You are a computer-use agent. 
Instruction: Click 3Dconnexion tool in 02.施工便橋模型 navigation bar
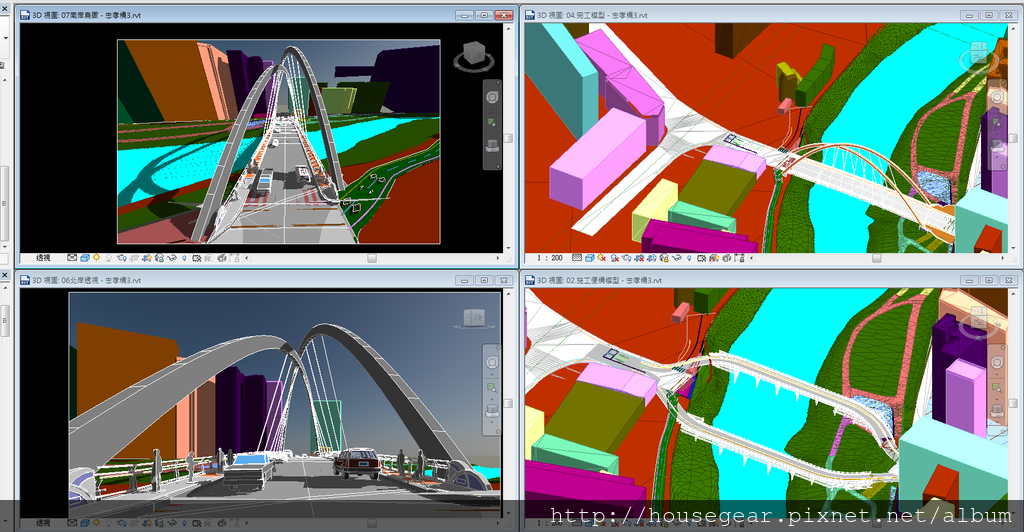coord(997,410)
